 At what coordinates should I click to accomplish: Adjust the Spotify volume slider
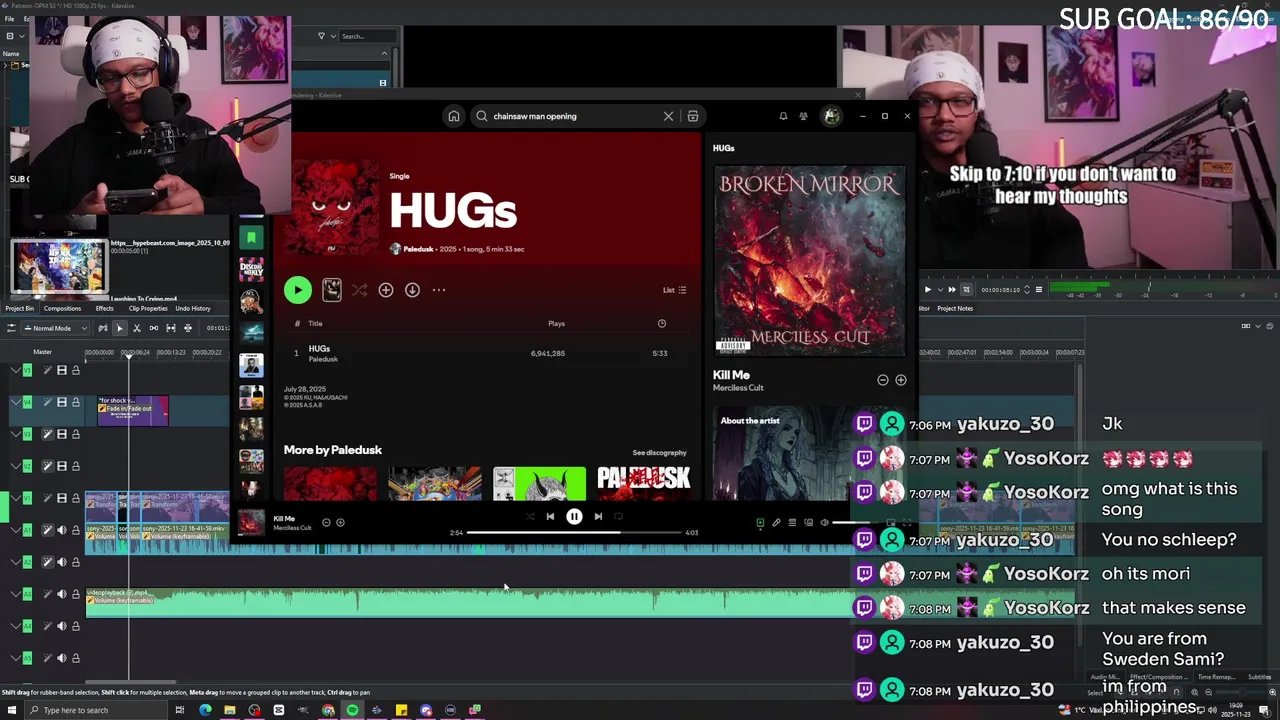pos(855,522)
